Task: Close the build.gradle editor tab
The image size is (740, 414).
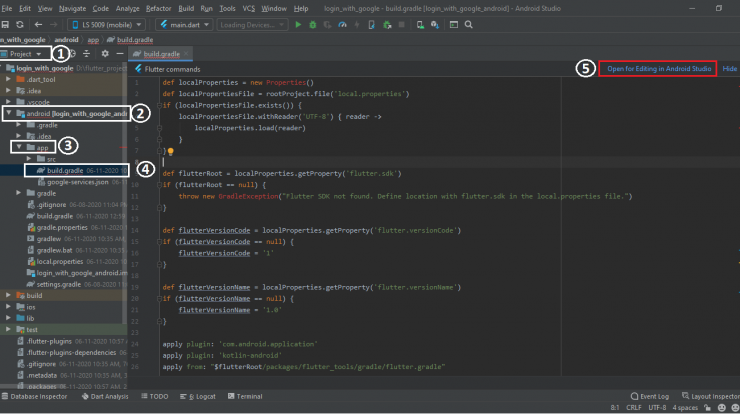Action: point(186,54)
